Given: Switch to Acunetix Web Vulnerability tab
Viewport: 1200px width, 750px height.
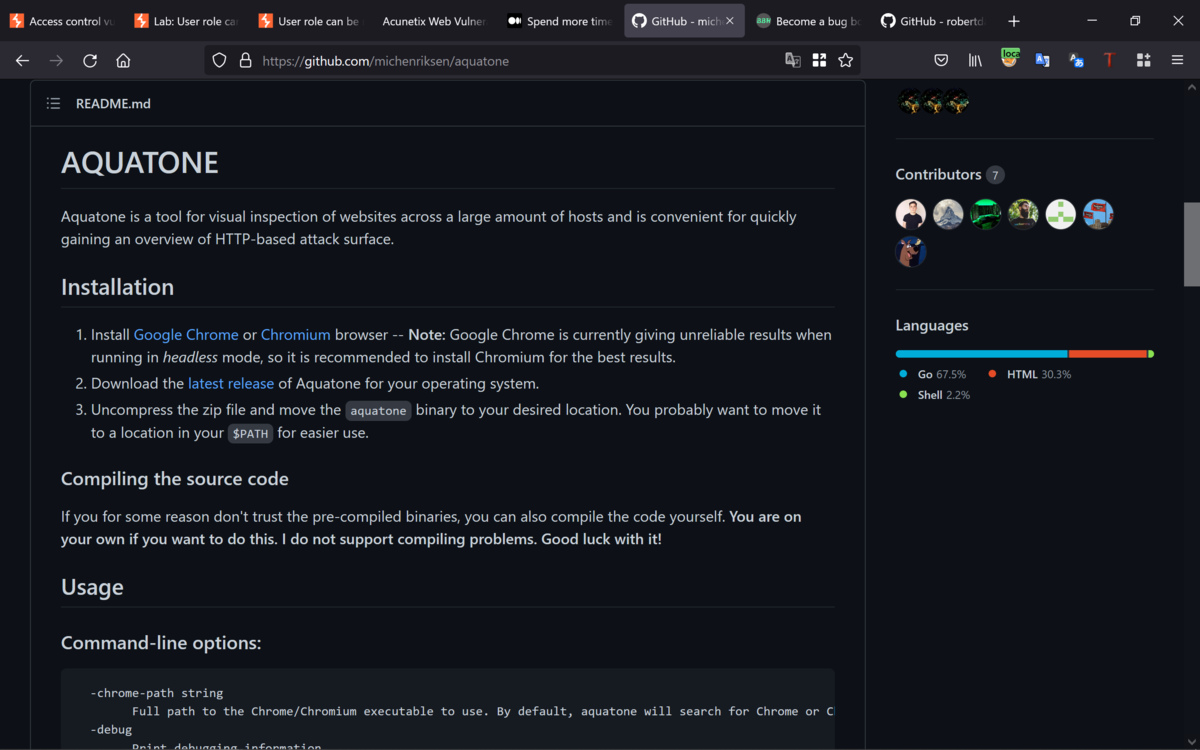Looking at the screenshot, I should 434,21.
